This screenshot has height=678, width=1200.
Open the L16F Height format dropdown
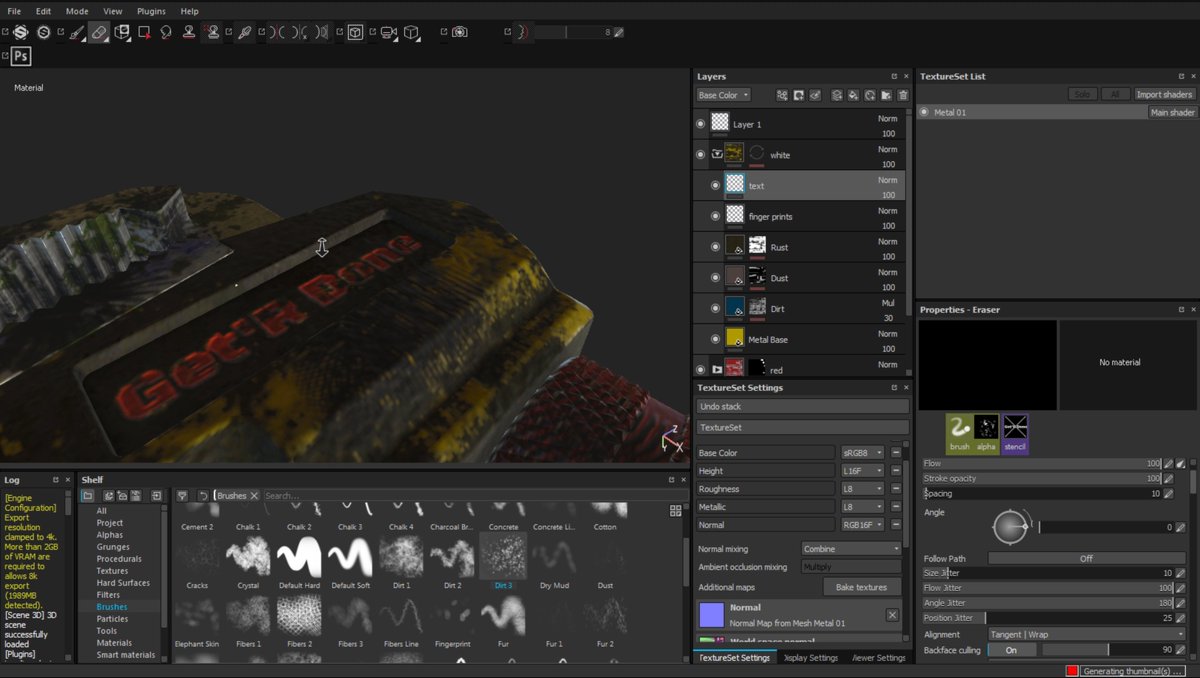[x=863, y=471]
